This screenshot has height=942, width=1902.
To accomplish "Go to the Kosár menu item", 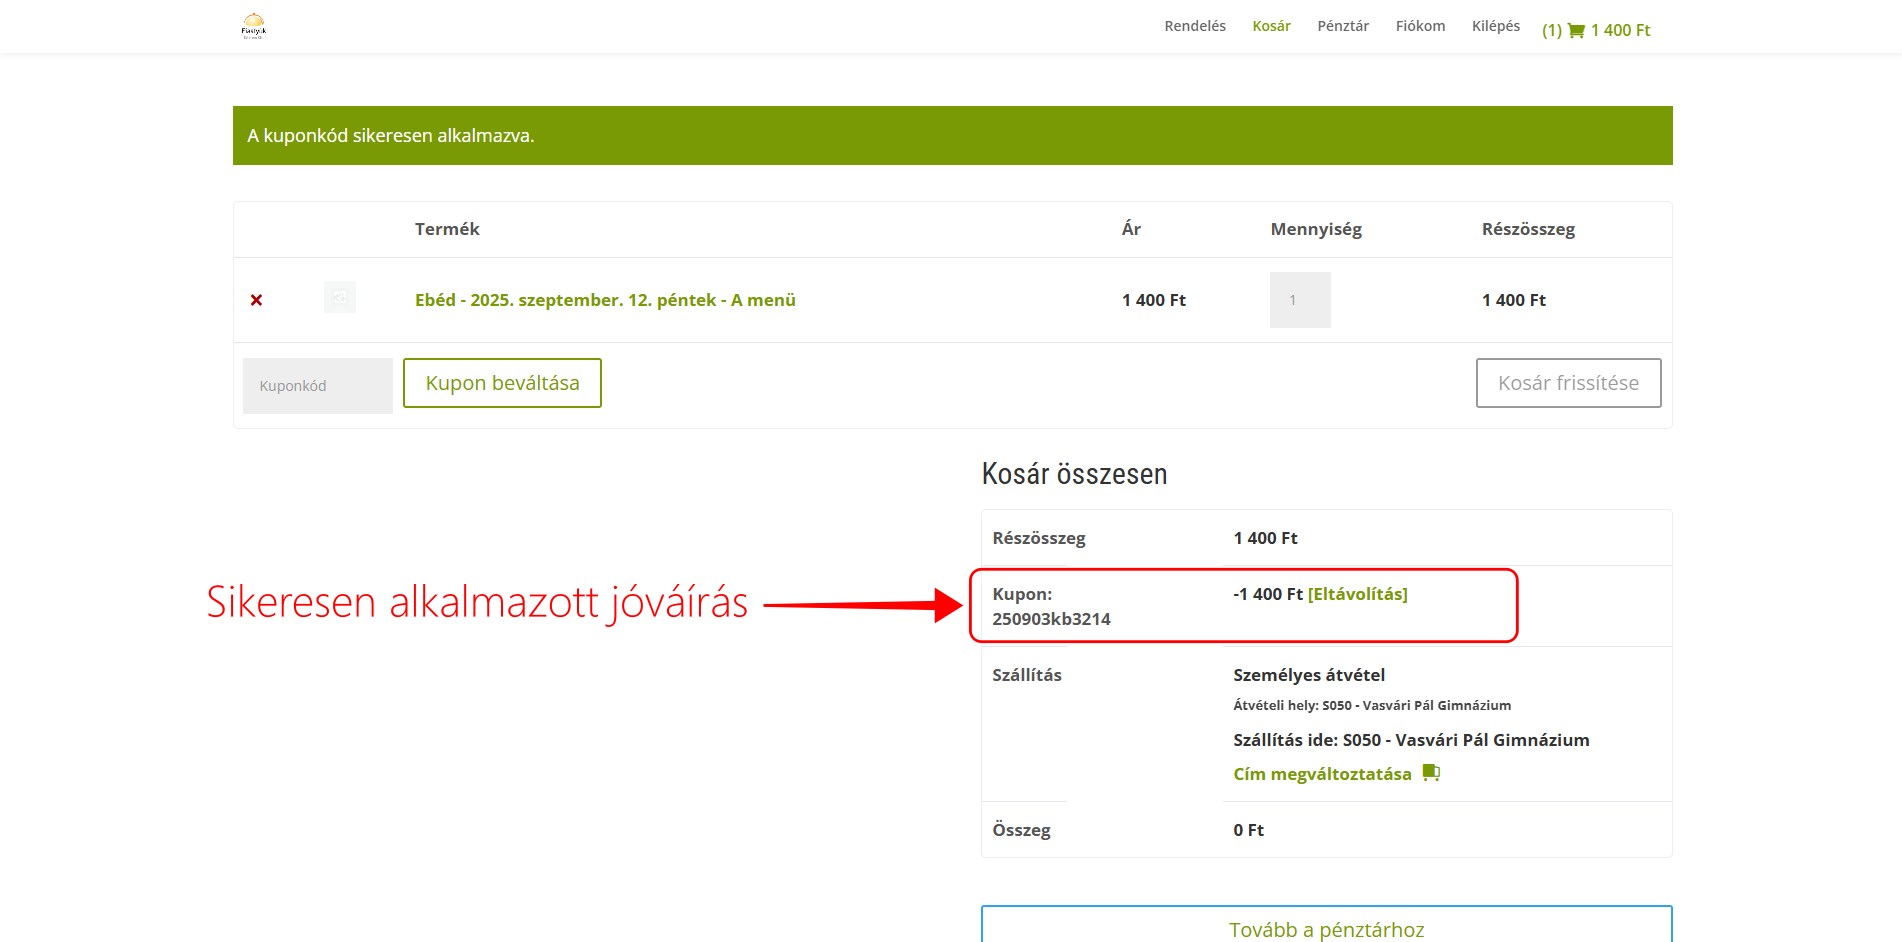I will (1271, 26).
